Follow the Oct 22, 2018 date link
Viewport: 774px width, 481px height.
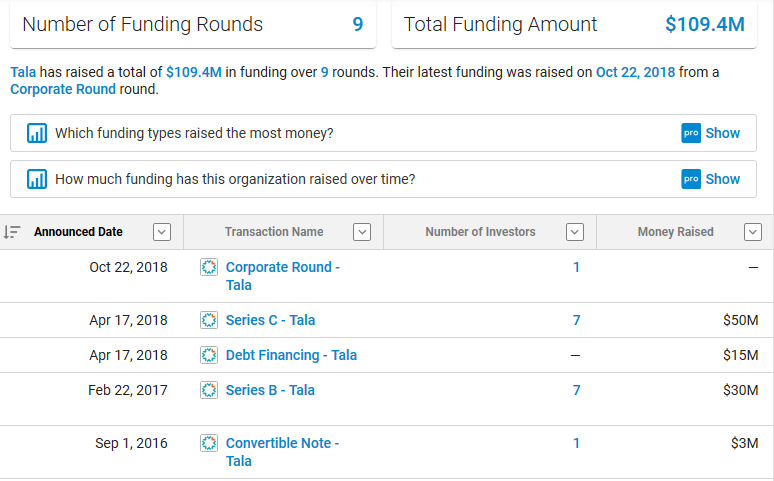tap(636, 72)
